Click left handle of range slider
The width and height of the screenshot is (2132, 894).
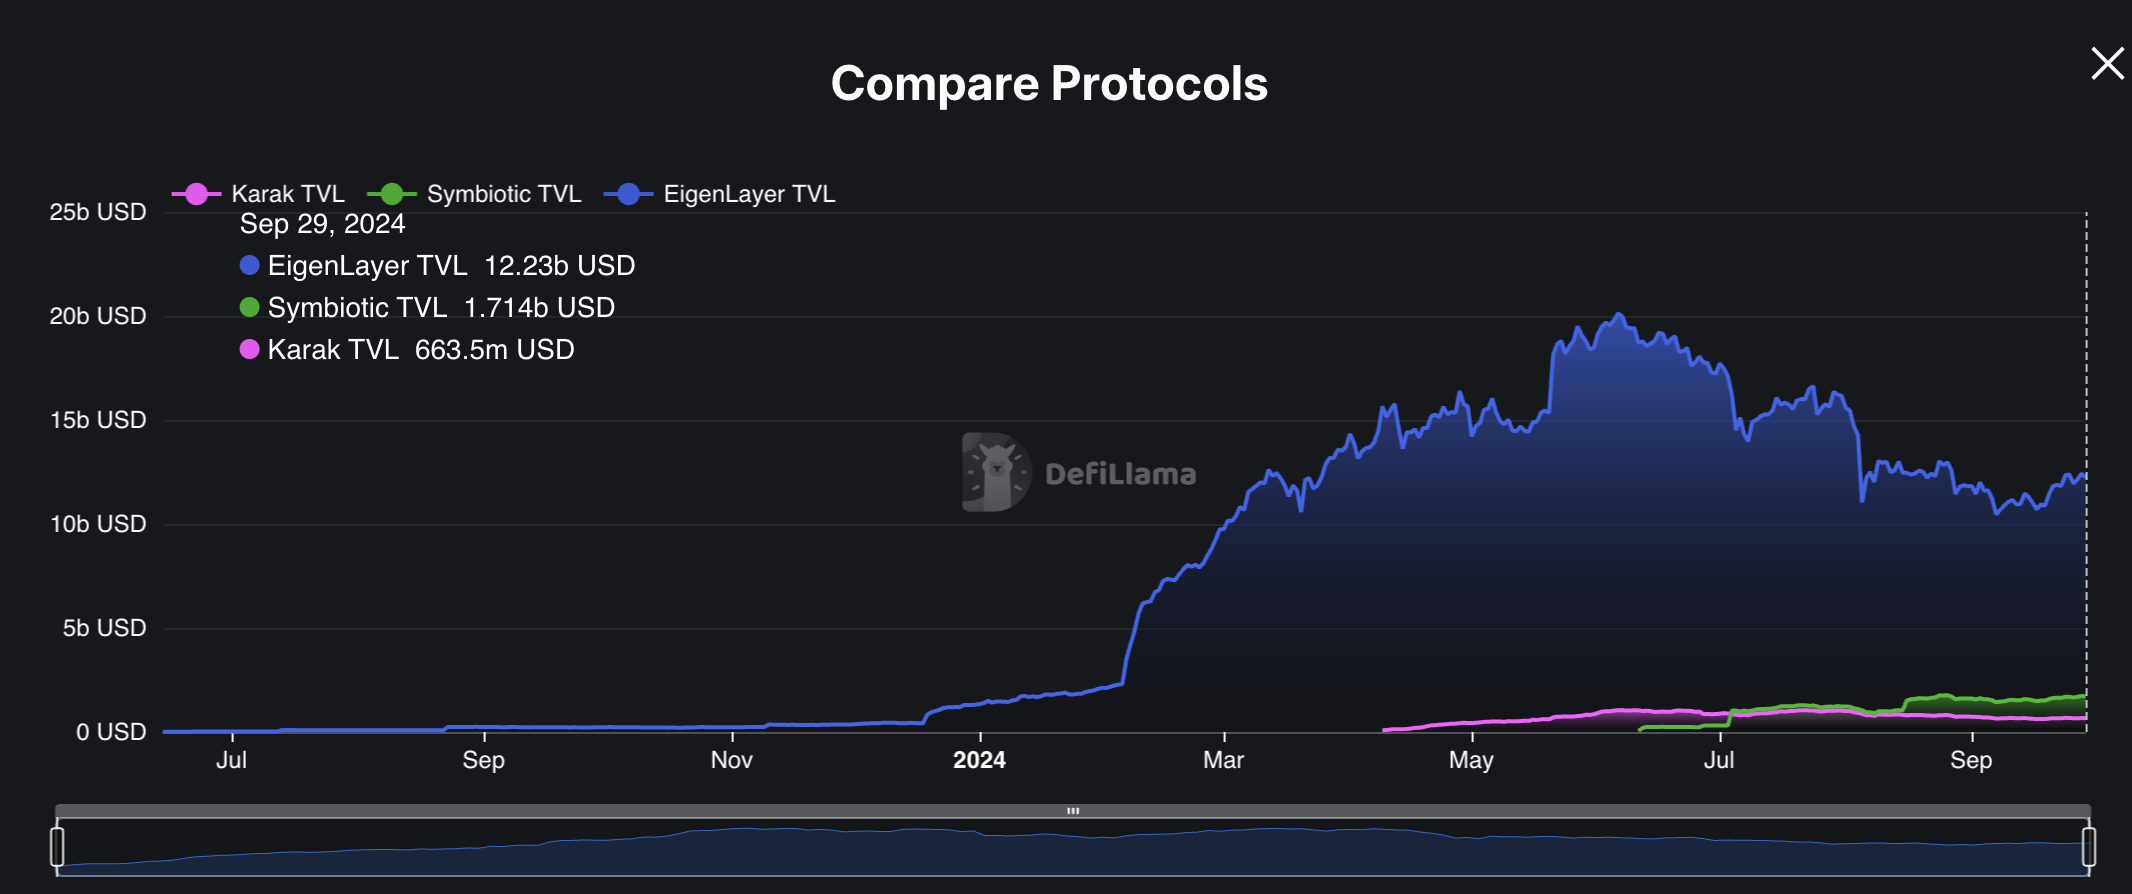click(57, 846)
